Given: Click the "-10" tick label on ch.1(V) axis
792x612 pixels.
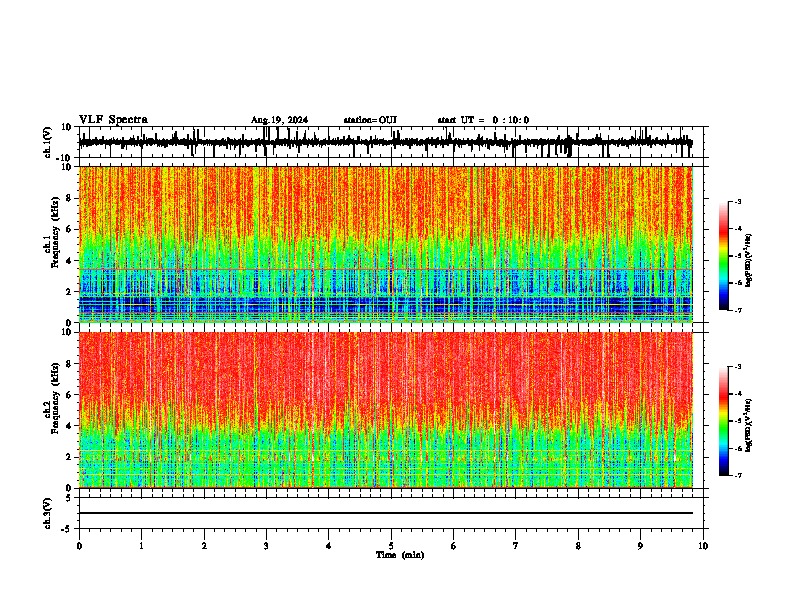Looking at the screenshot, I should tap(65, 158).
